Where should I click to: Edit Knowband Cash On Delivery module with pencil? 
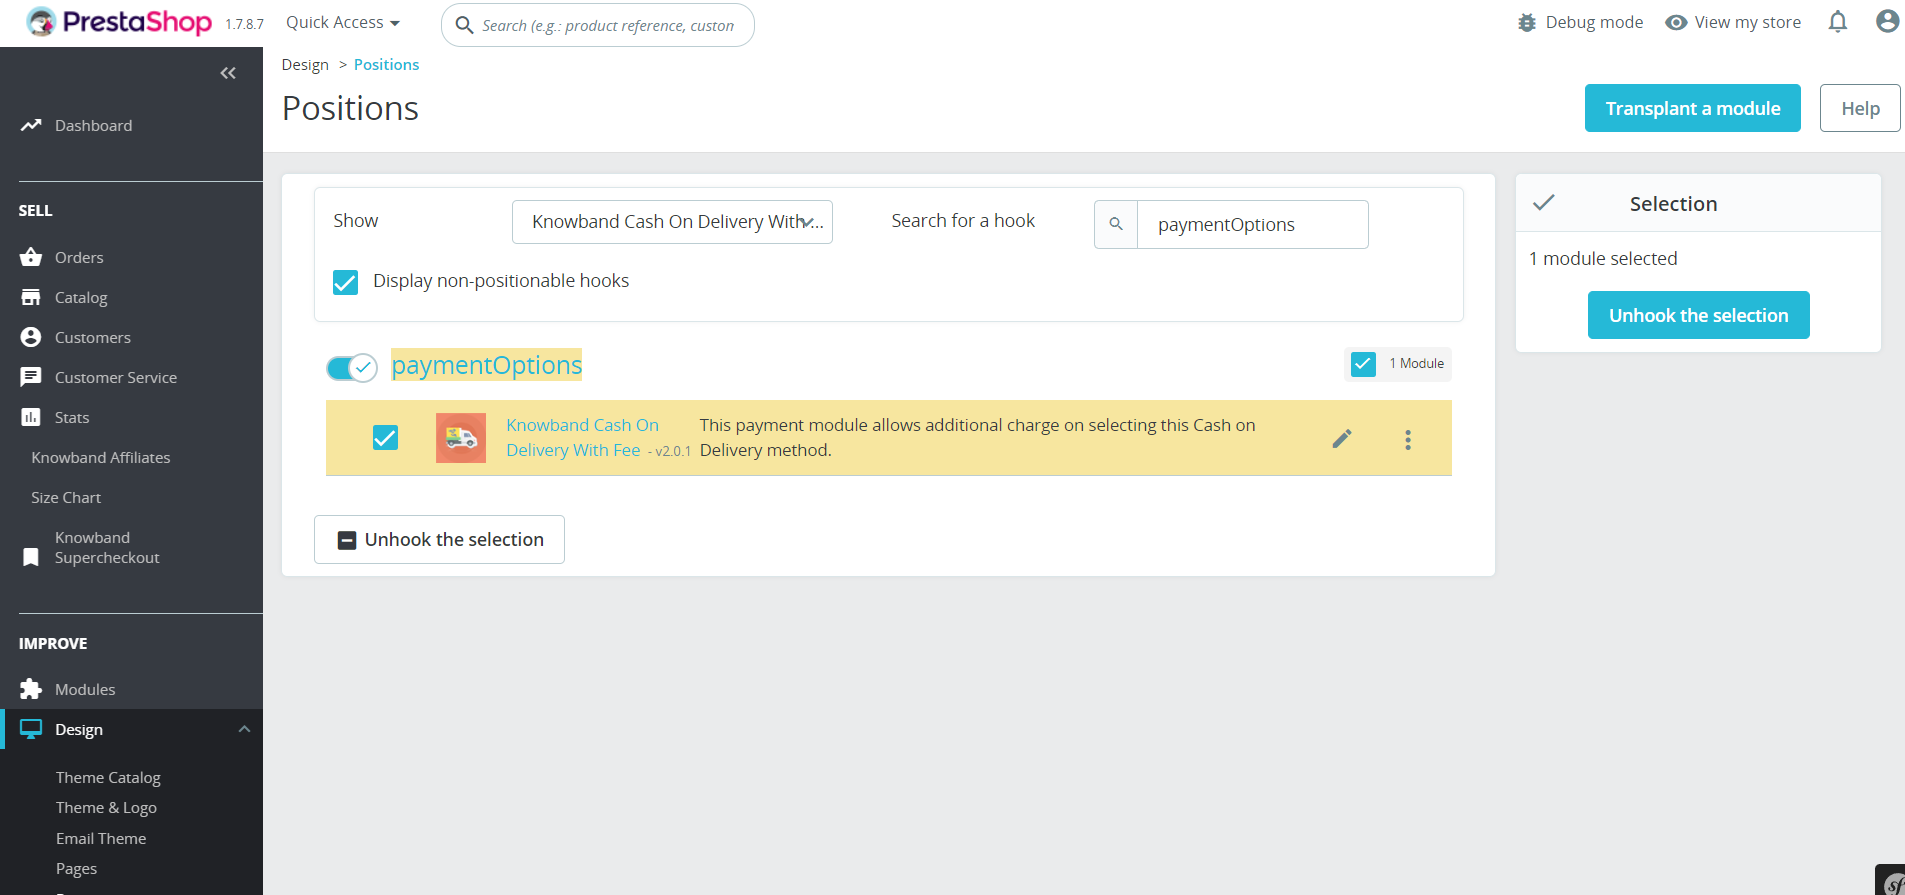point(1342,438)
